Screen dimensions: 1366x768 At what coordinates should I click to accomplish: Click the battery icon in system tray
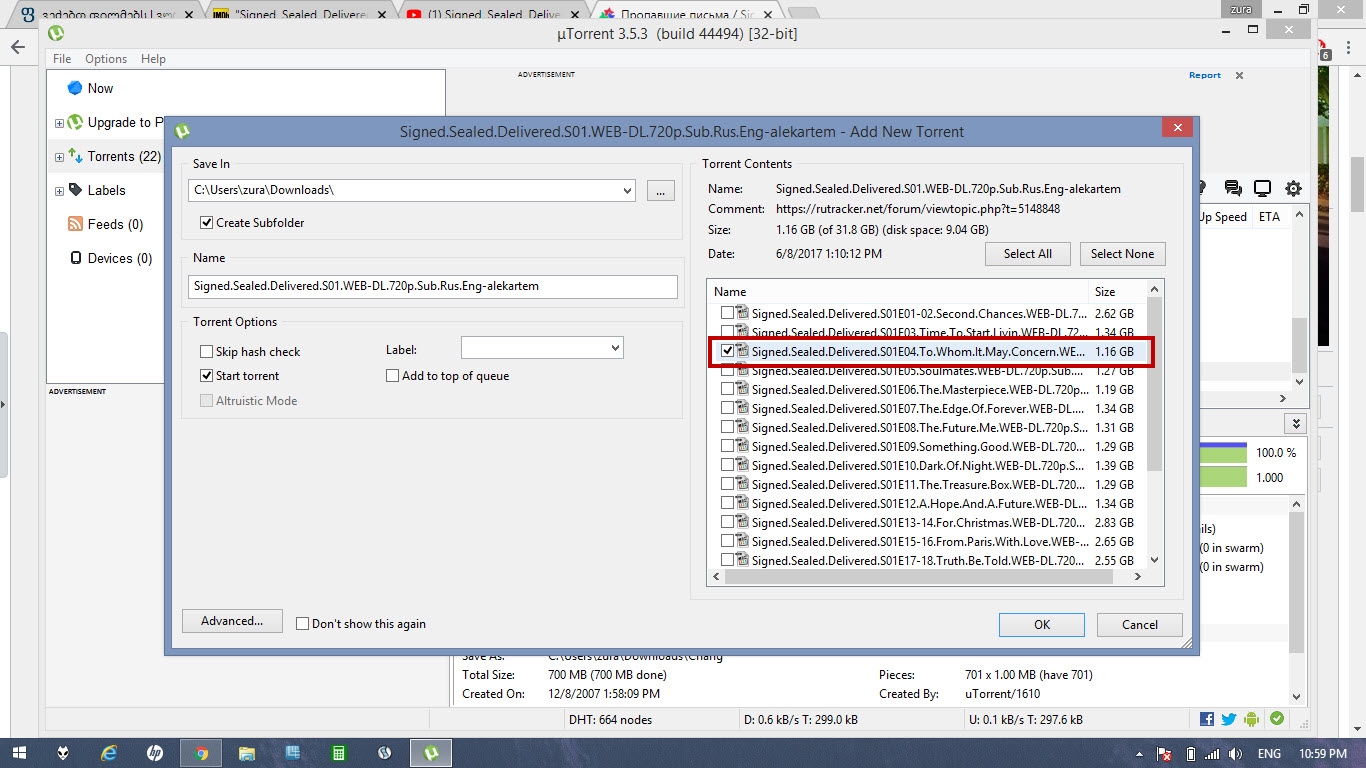pyautogui.click(x=1191, y=753)
